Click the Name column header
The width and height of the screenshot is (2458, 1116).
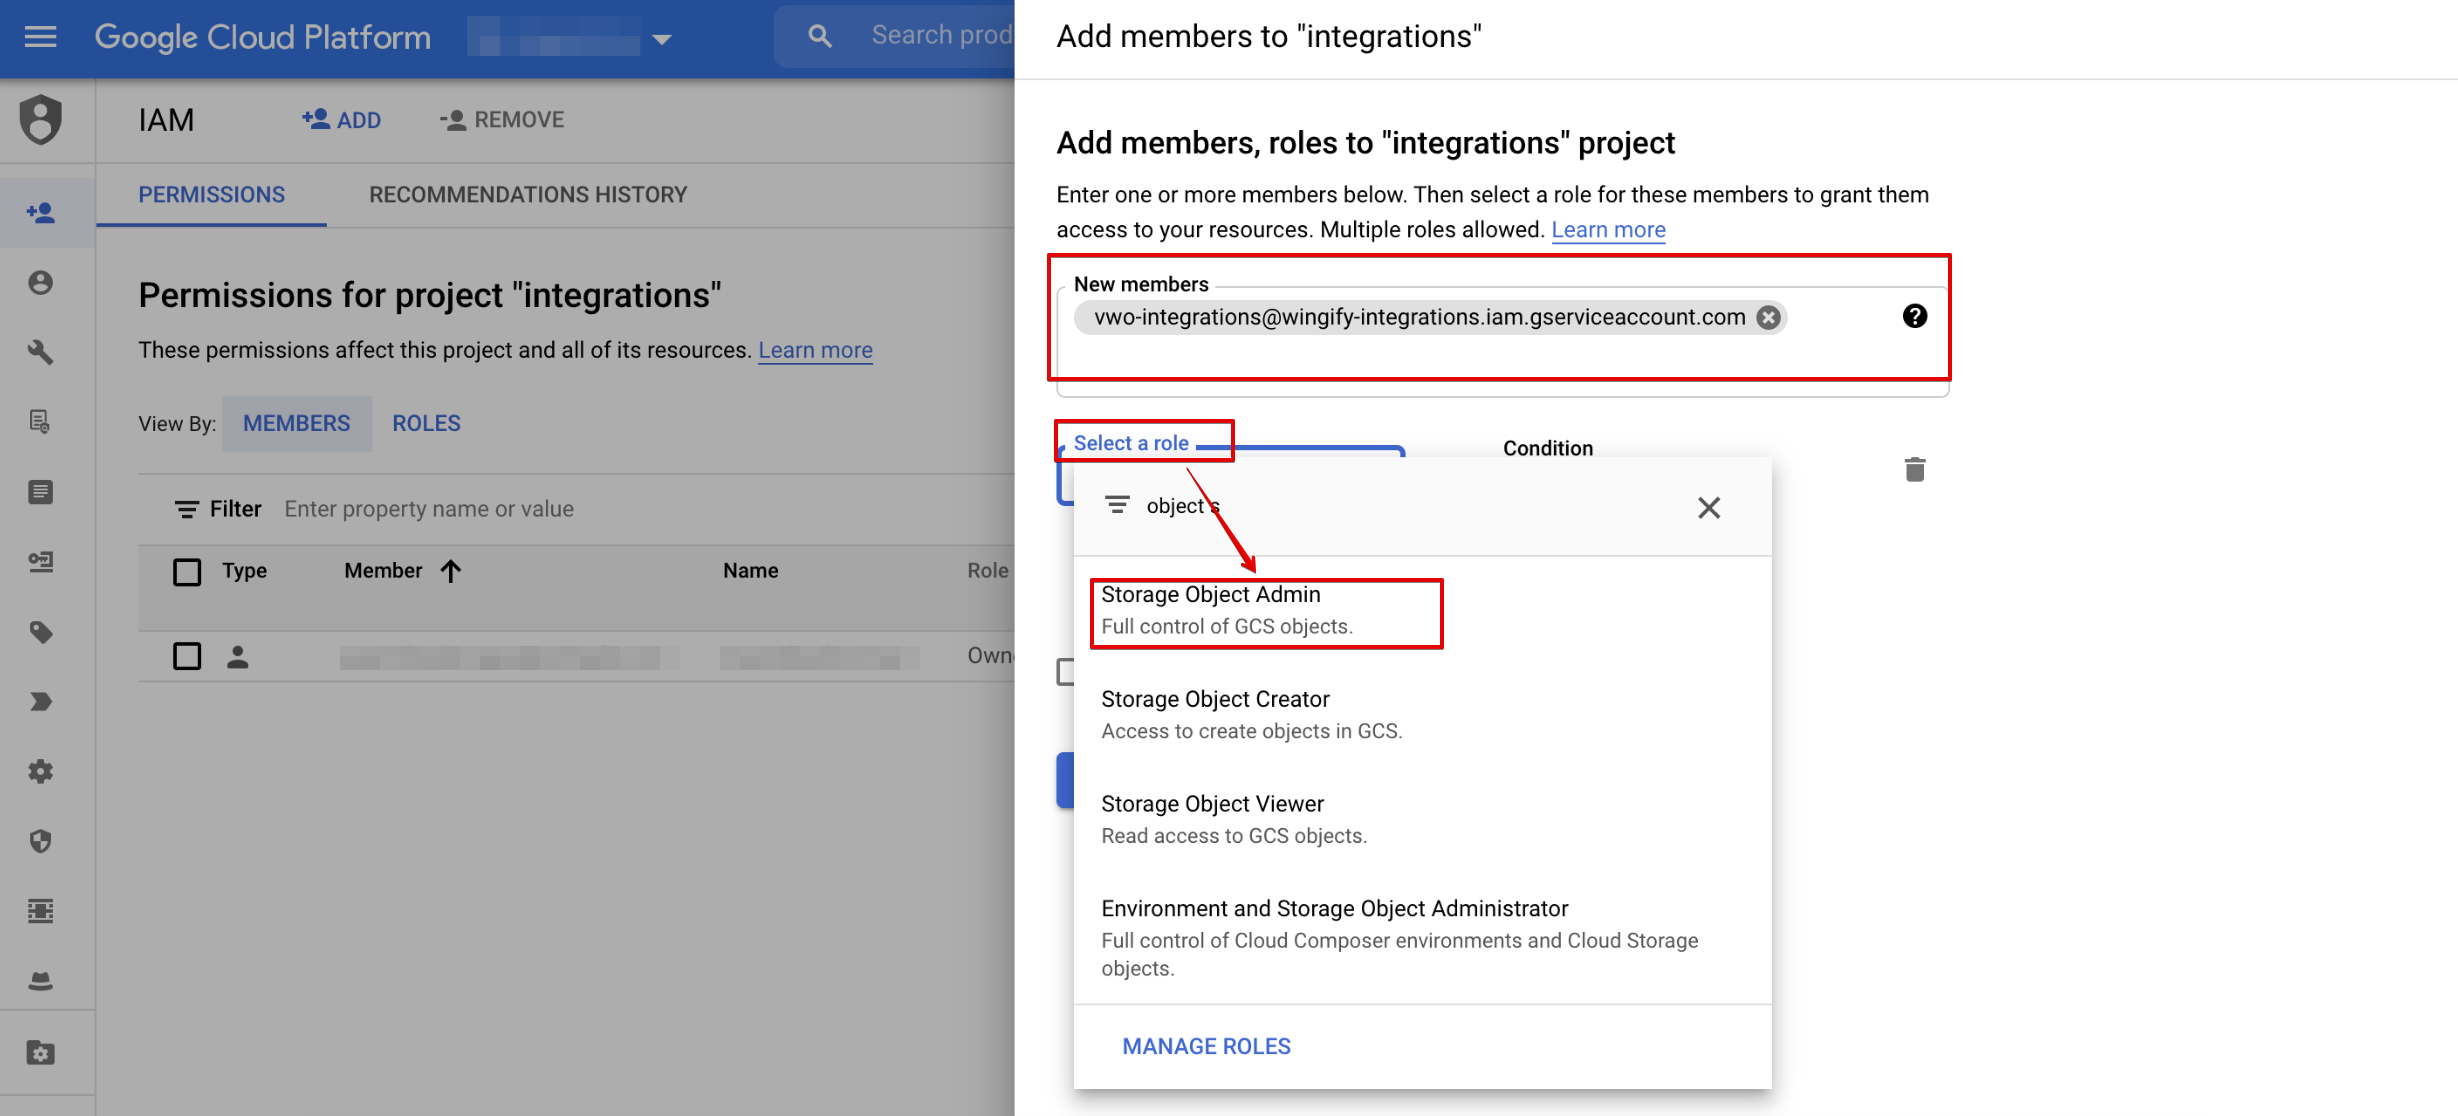(x=750, y=571)
